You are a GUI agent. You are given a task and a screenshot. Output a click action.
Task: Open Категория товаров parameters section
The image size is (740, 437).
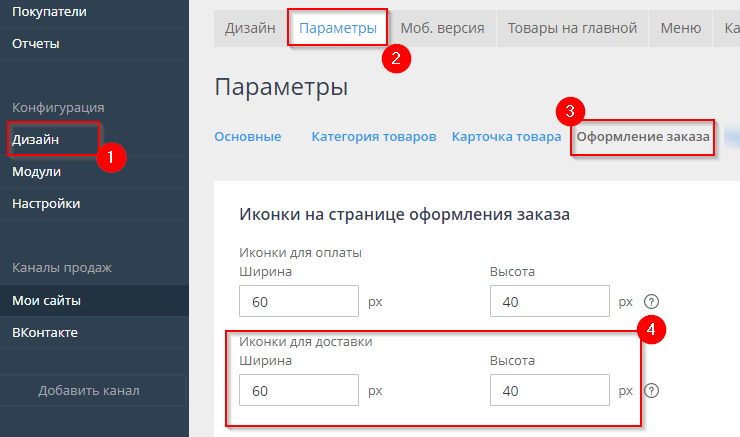tap(373, 136)
